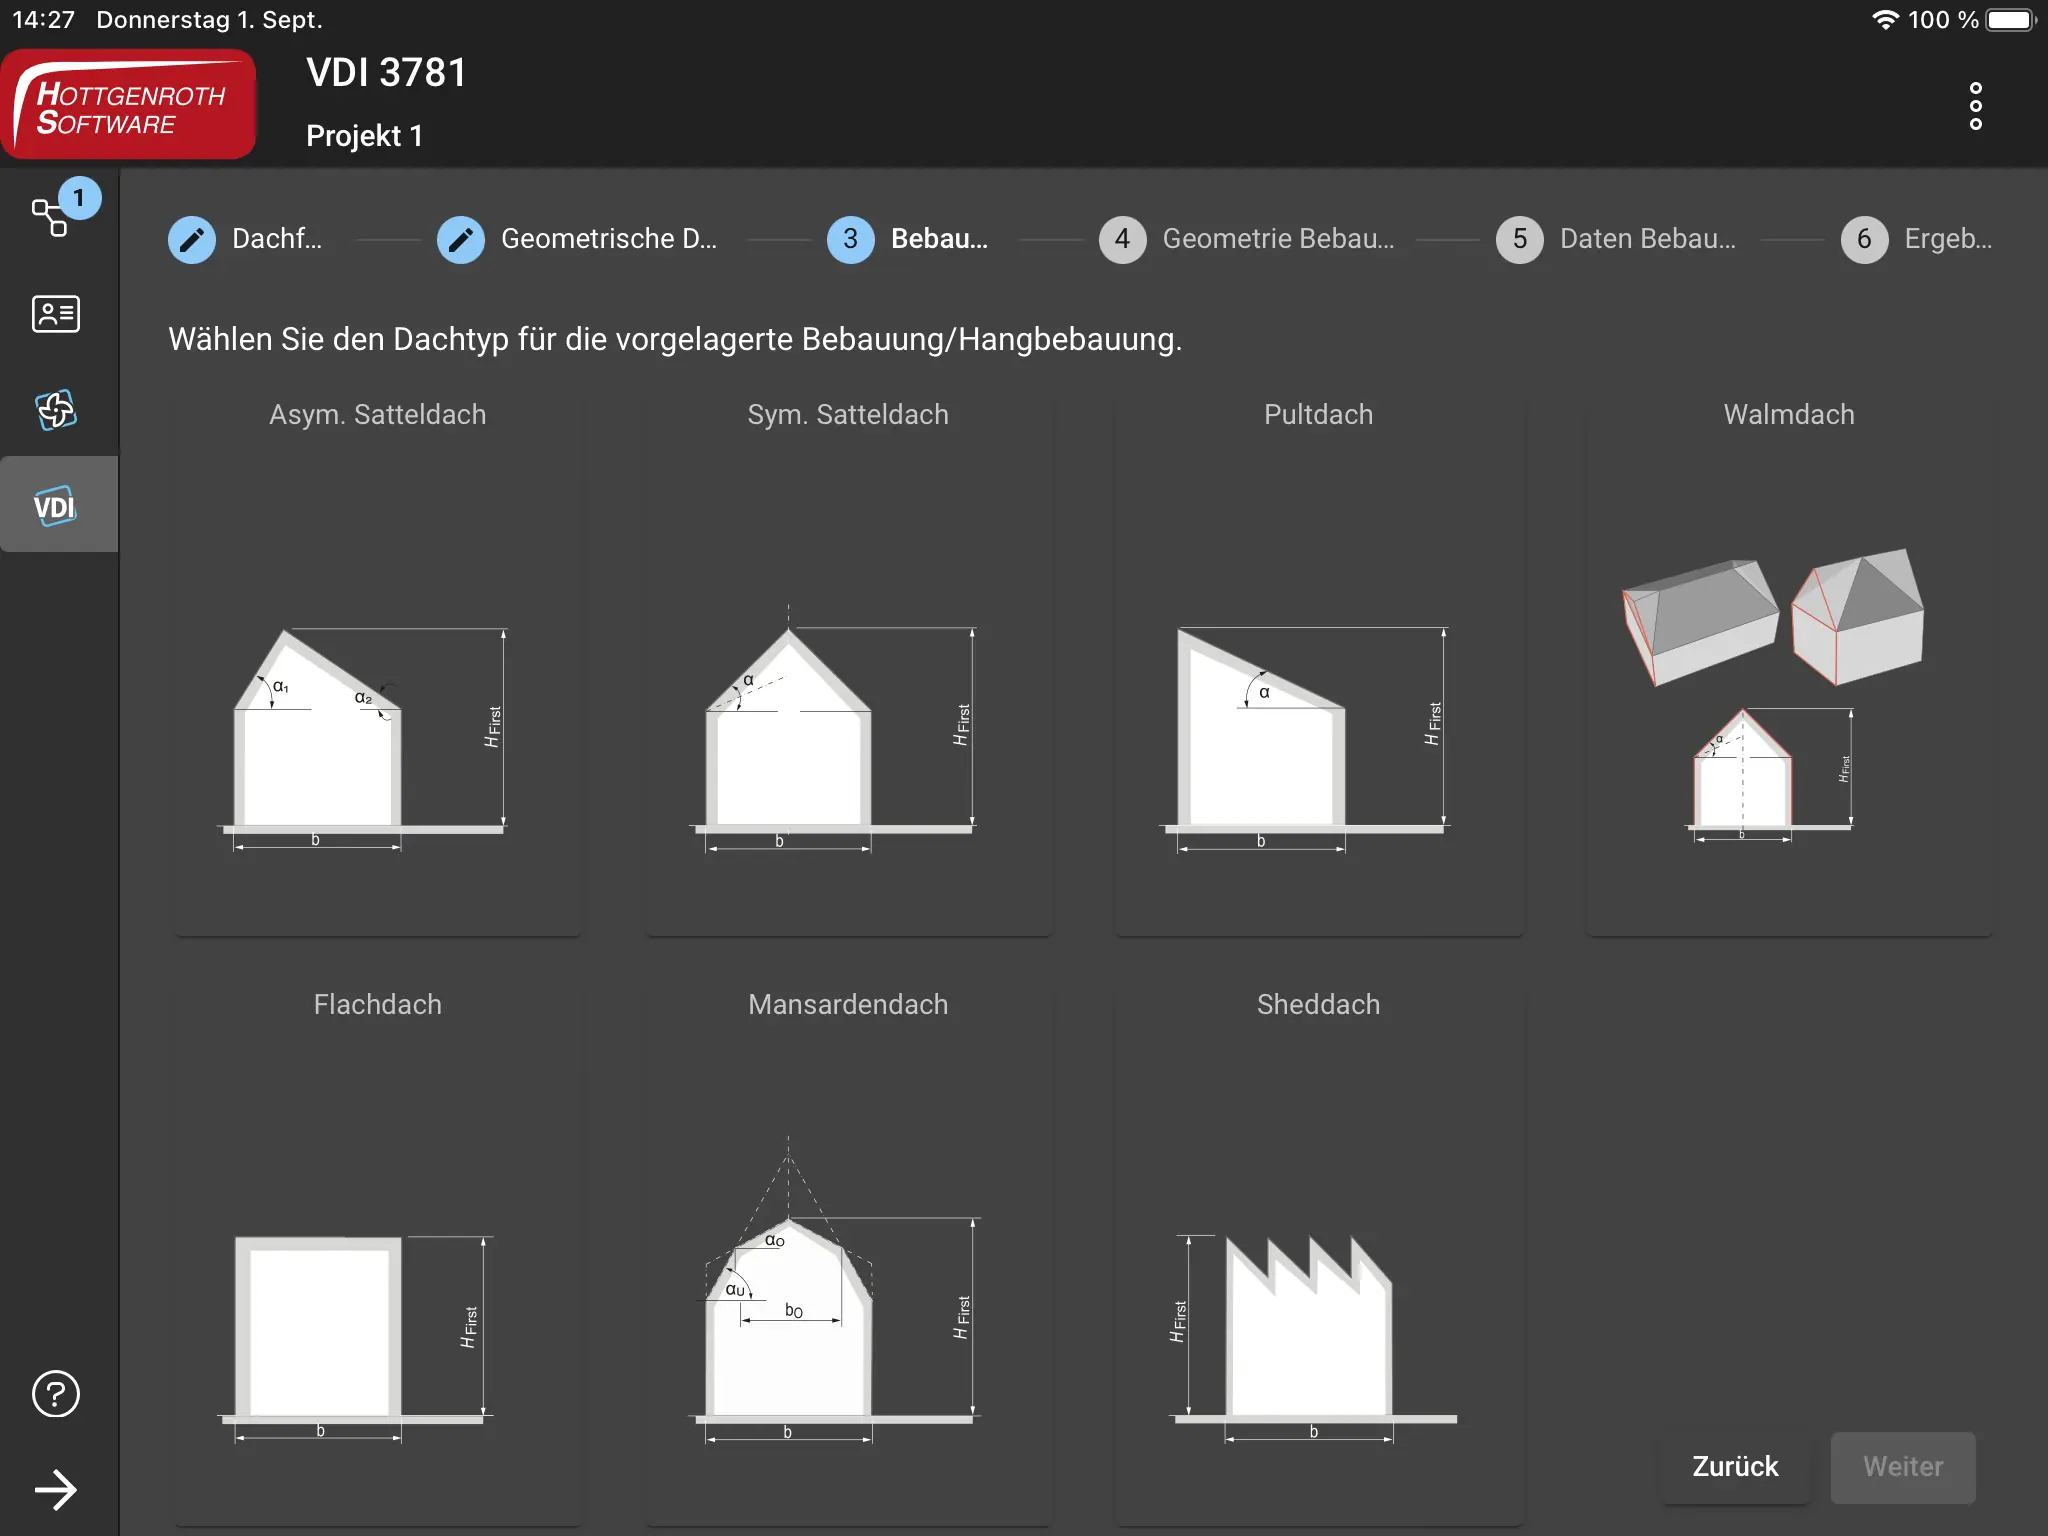Open the project tree sidebar icon
Screen dimensions: 2048x1536
52,216
